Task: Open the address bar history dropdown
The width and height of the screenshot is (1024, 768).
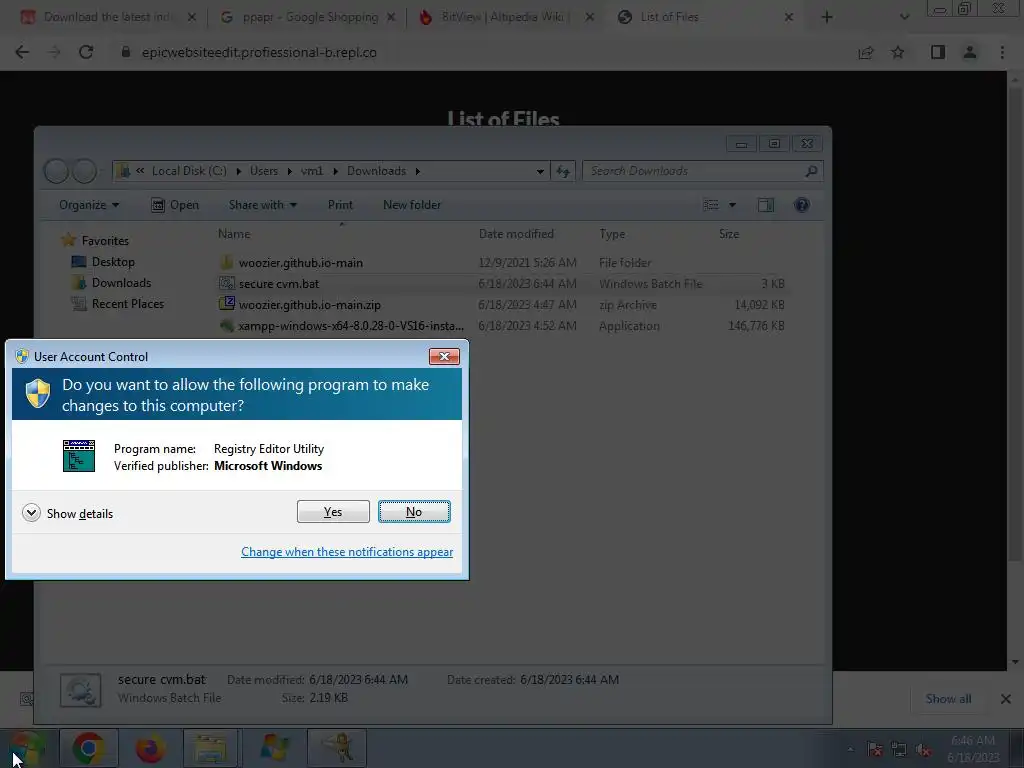Action: tap(540, 171)
